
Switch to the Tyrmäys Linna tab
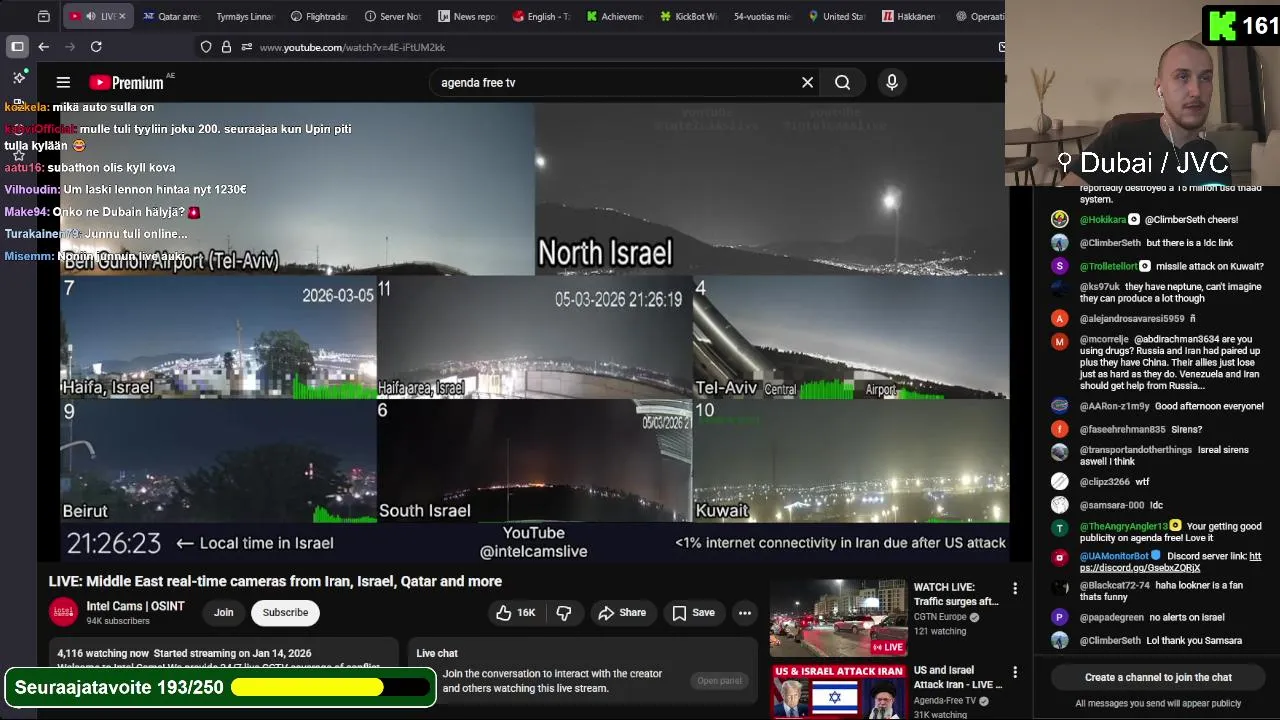[x=245, y=16]
